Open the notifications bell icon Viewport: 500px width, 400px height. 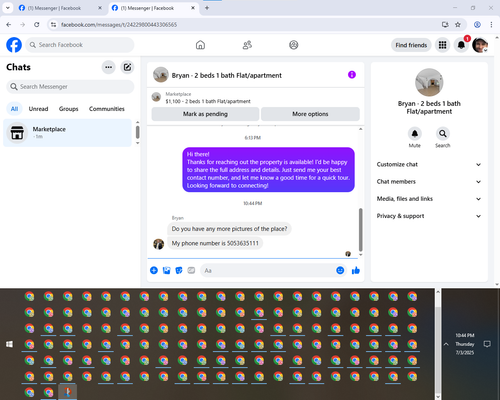pyautogui.click(x=461, y=45)
